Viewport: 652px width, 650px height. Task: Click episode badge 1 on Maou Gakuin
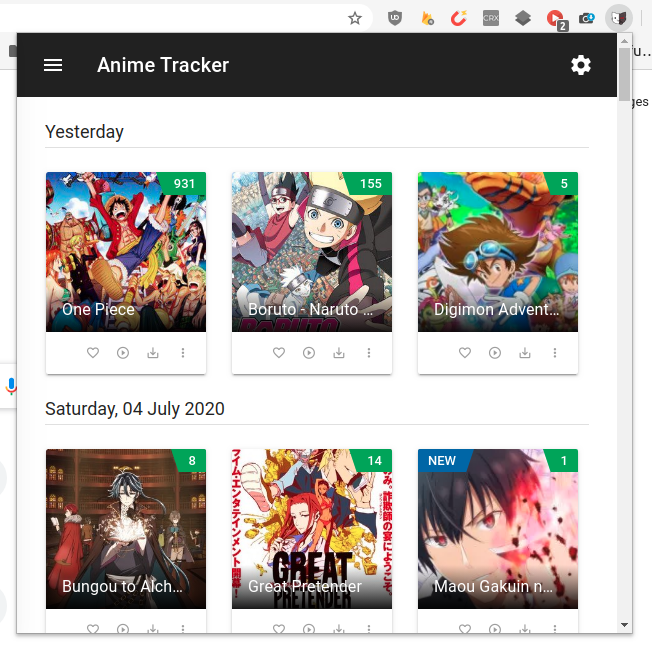click(563, 460)
